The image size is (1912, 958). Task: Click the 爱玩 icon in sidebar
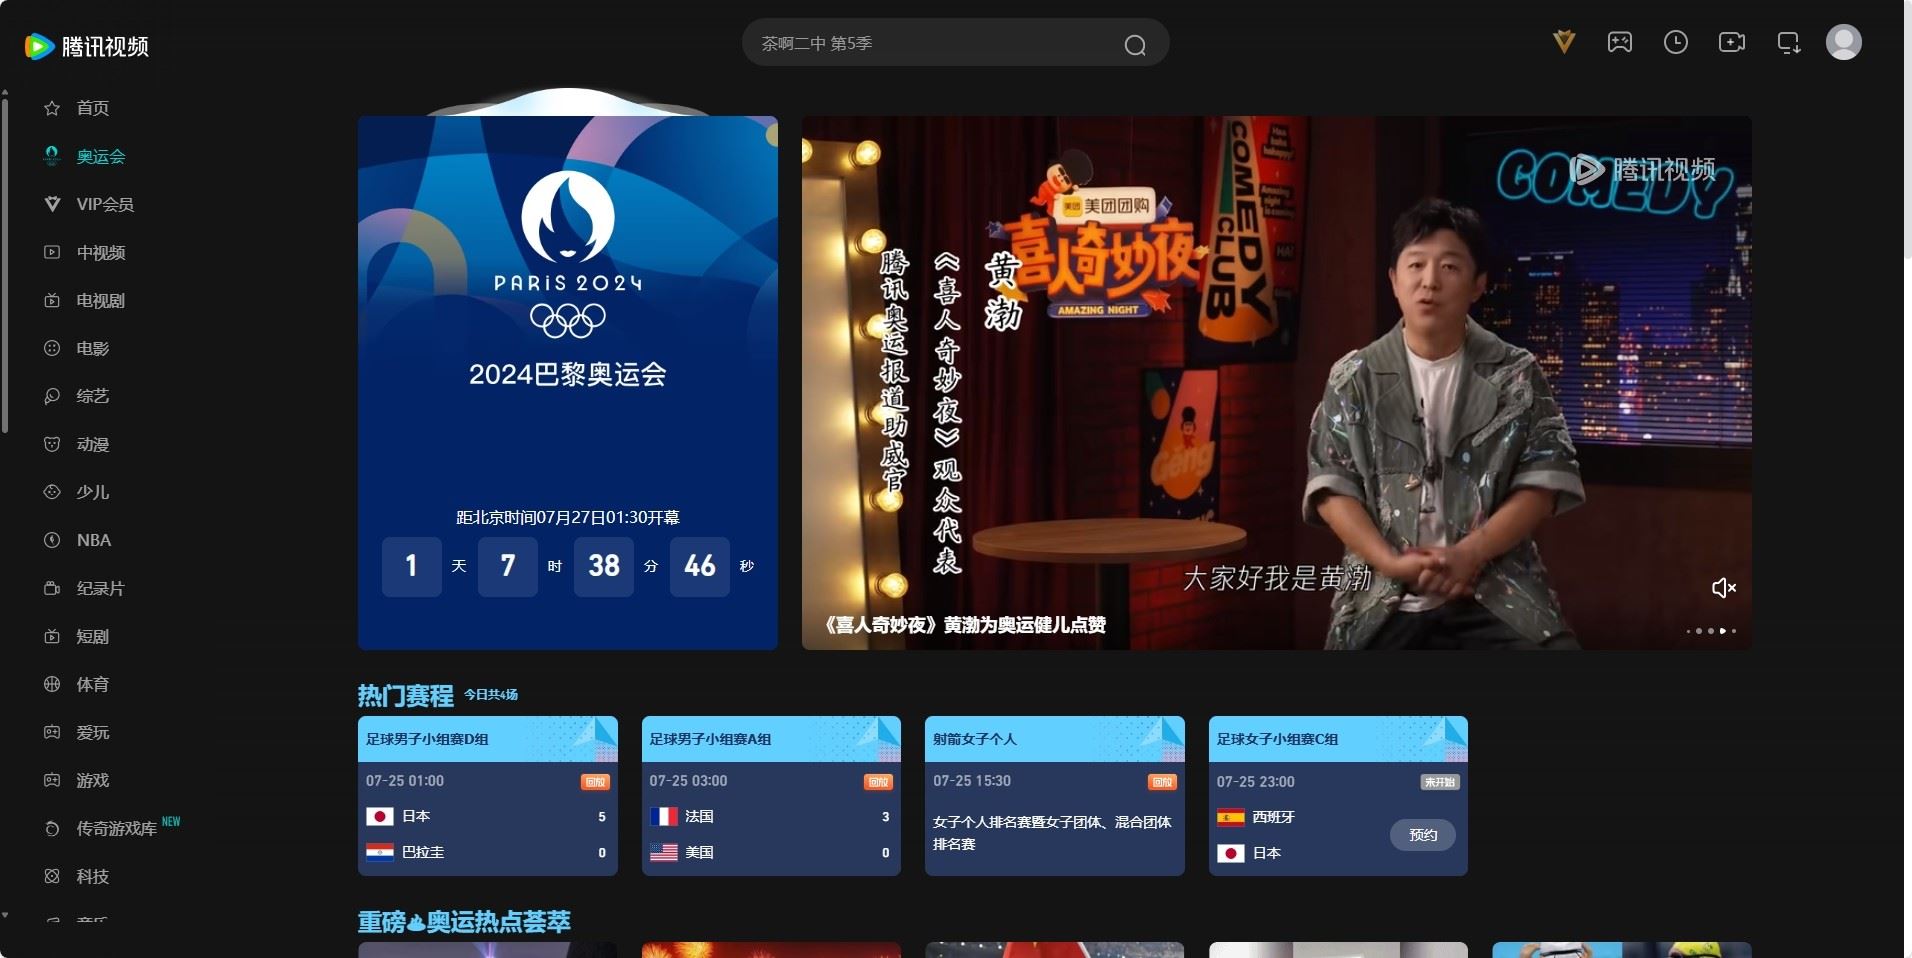(52, 732)
